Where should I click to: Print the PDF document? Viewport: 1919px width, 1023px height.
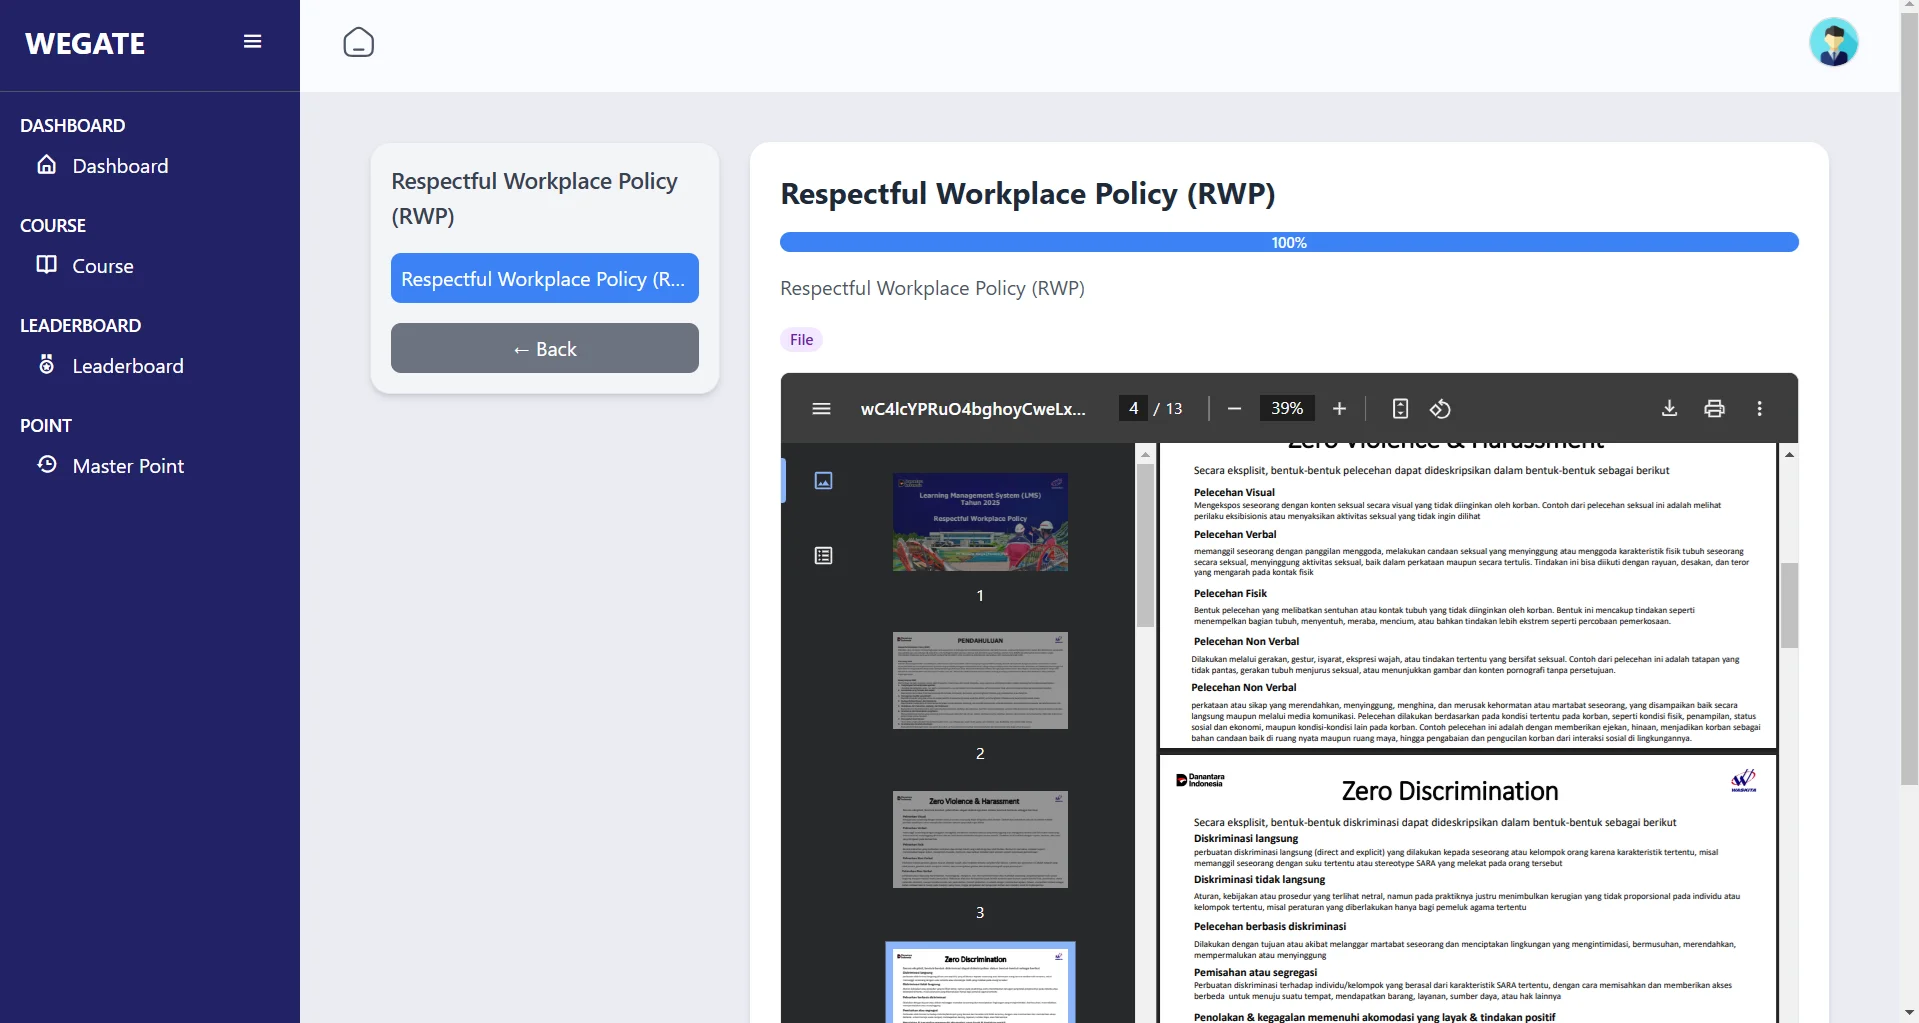(x=1714, y=409)
